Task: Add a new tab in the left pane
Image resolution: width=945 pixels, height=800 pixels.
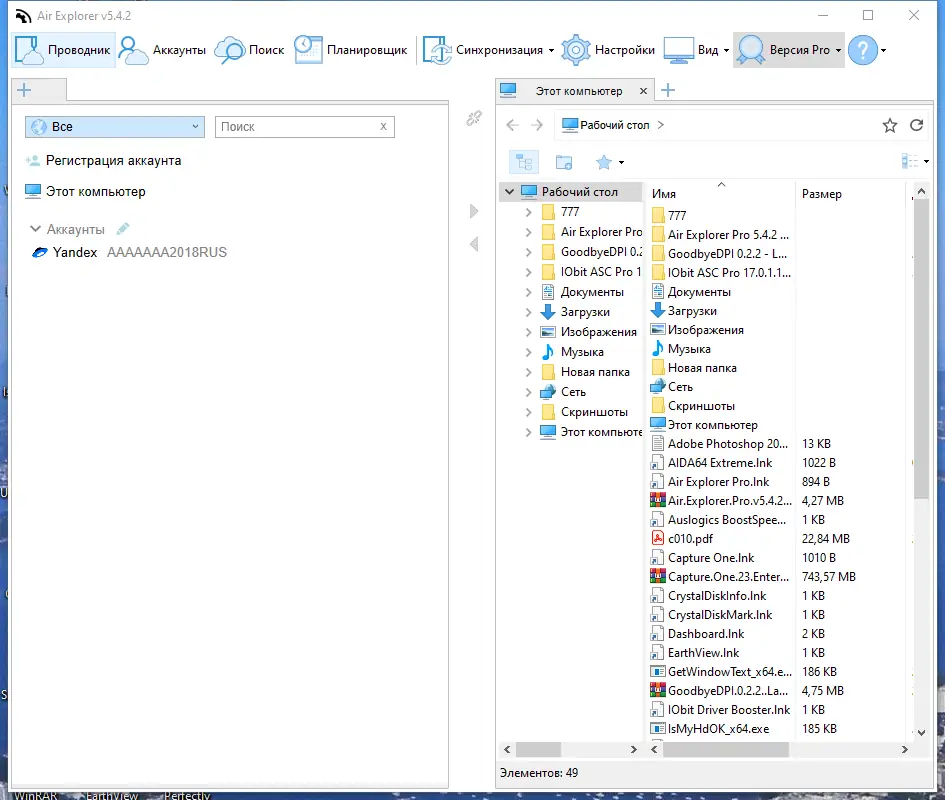Action: [24, 90]
